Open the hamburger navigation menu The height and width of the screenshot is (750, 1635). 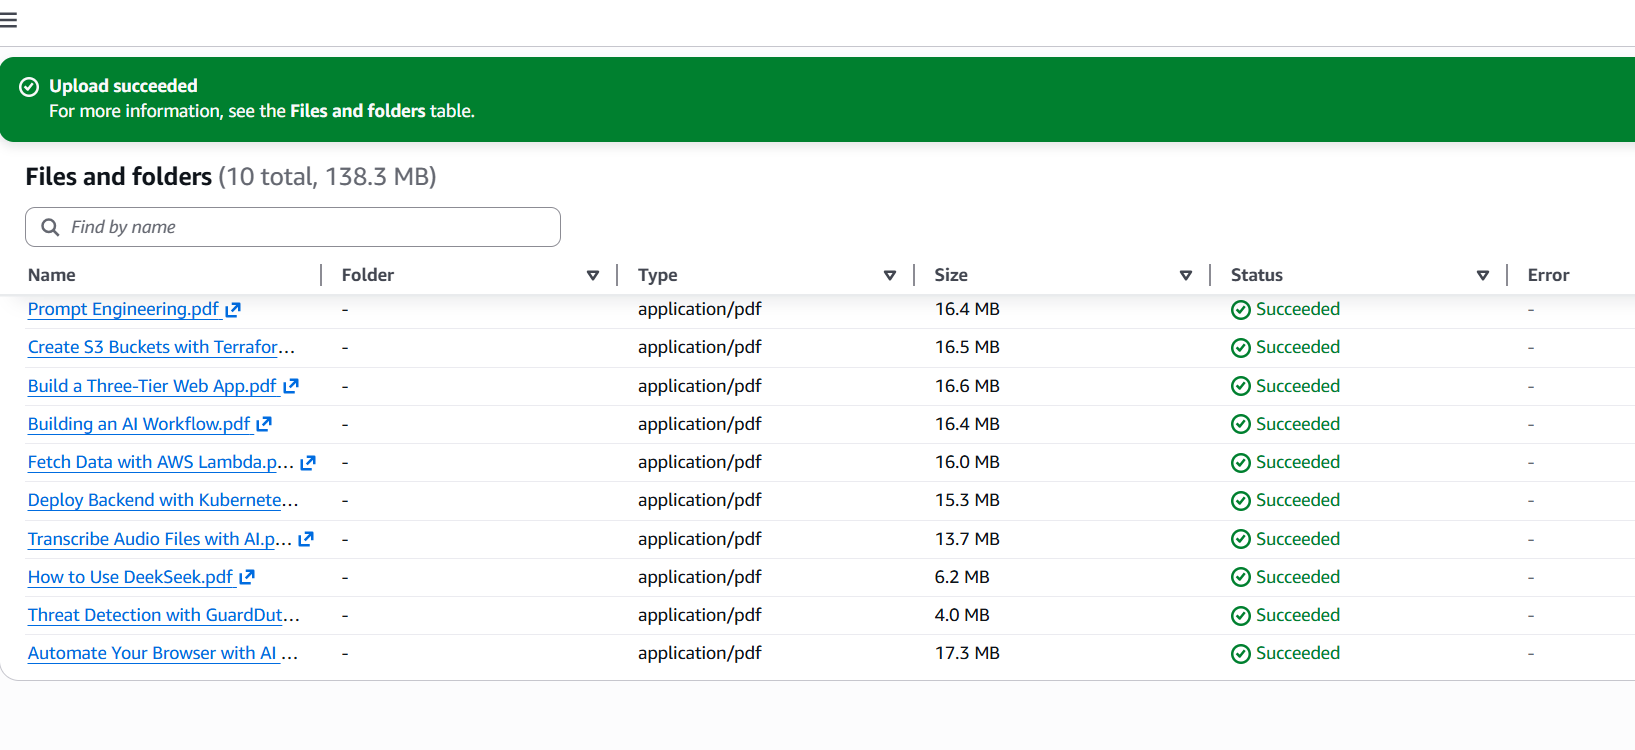pyautogui.click(x=9, y=20)
